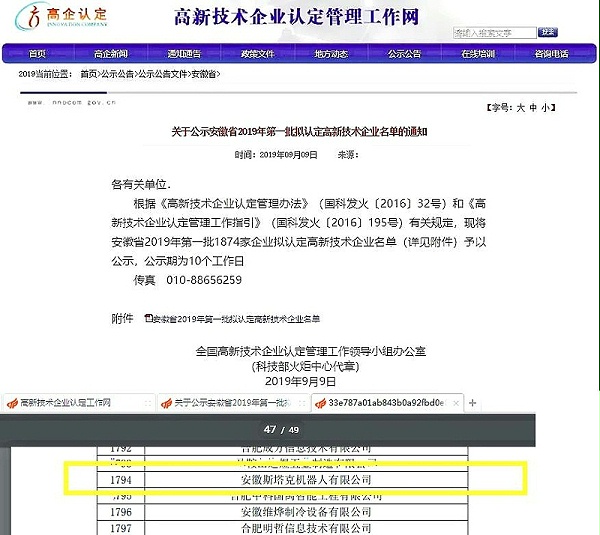Viewport: 600px width, 535px height.
Task: Open the 在线培训 navigation menu item
Action: (478, 54)
